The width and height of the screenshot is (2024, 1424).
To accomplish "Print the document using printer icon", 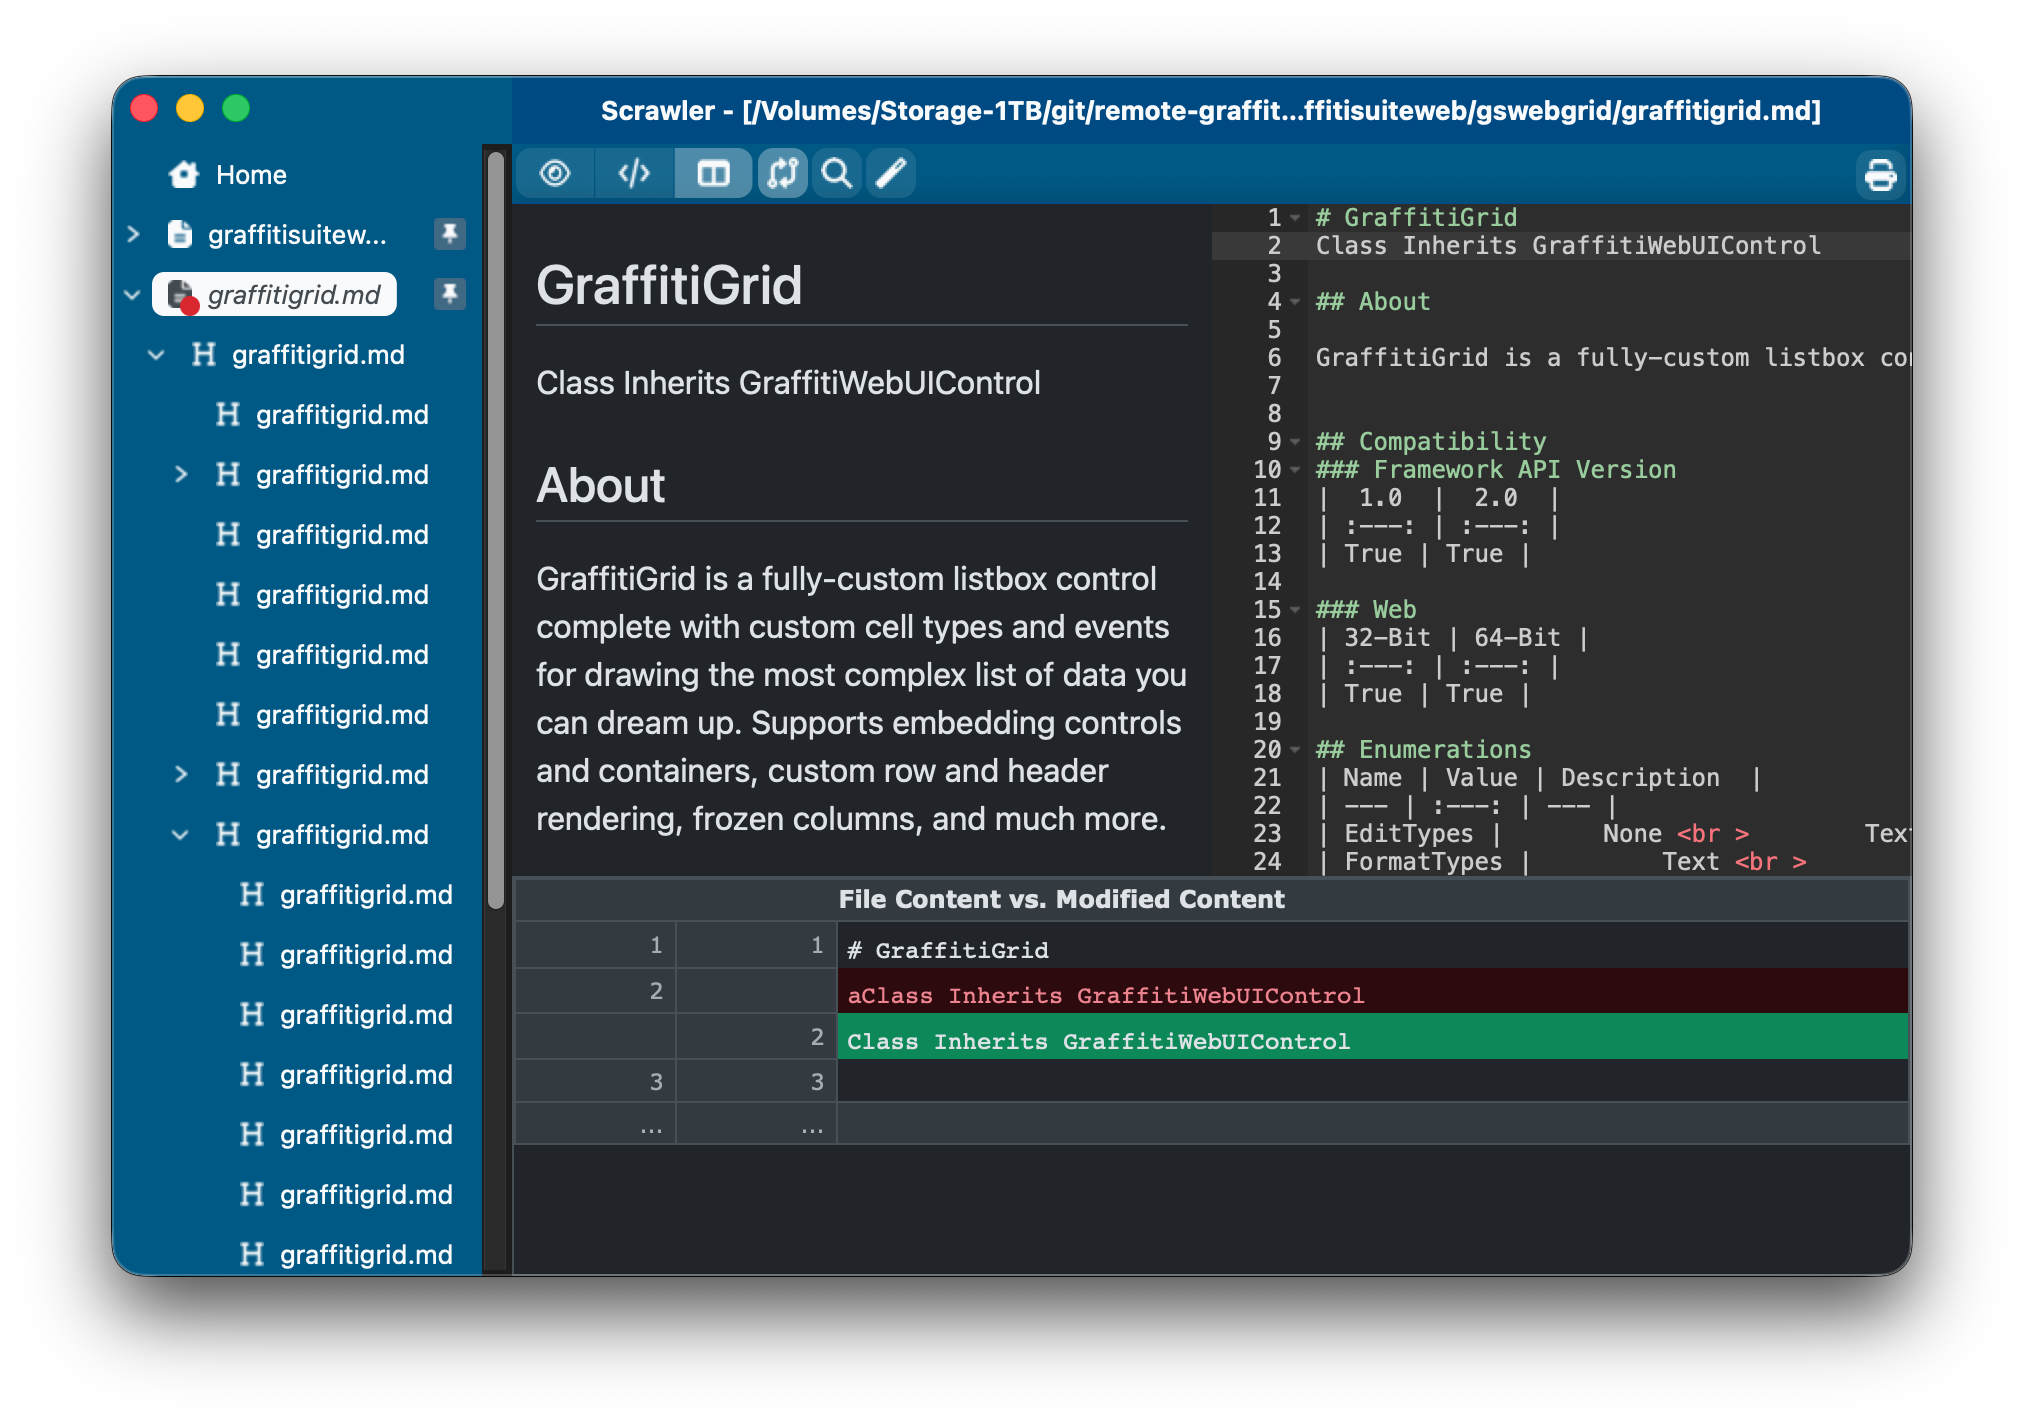I will point(1880,175).
